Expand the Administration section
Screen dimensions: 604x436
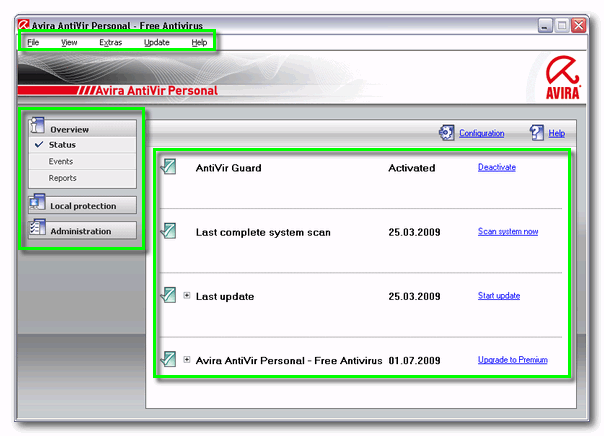[x=82, y=230]
